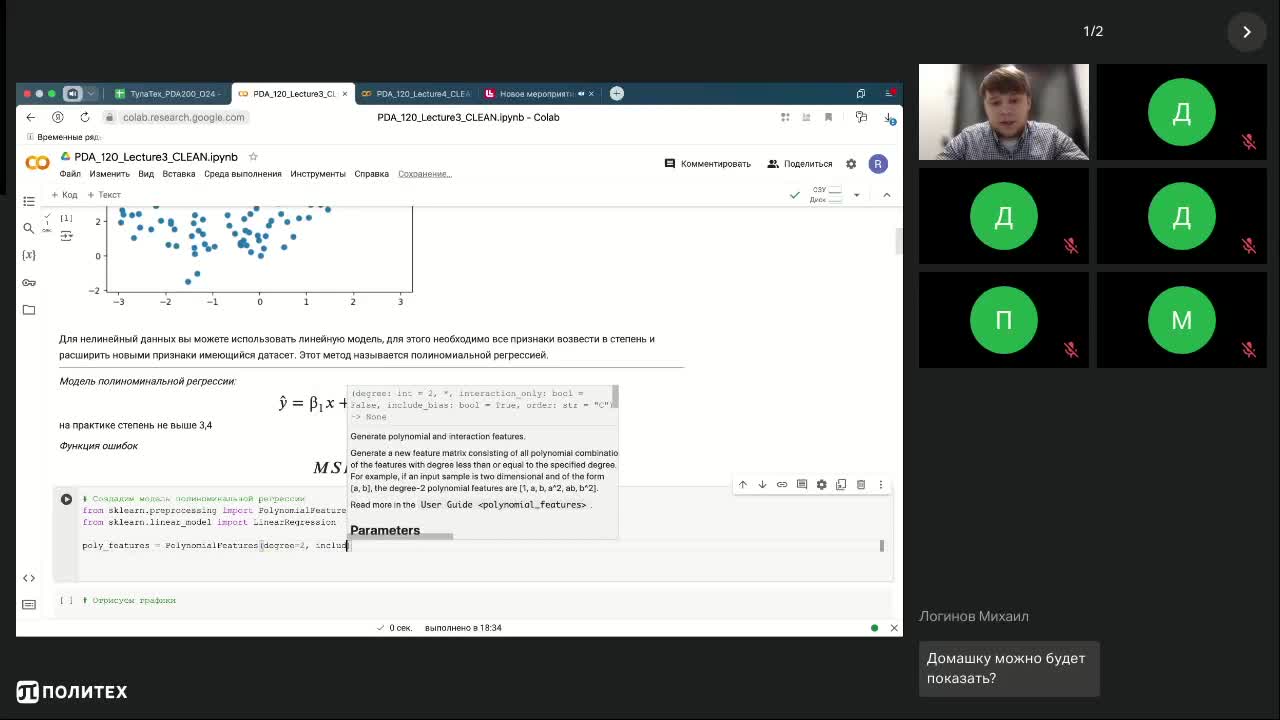This screenshot has width=1280, height=720.
Task: Click the Отрисуем графики cell run bracket
Action: 66,600
